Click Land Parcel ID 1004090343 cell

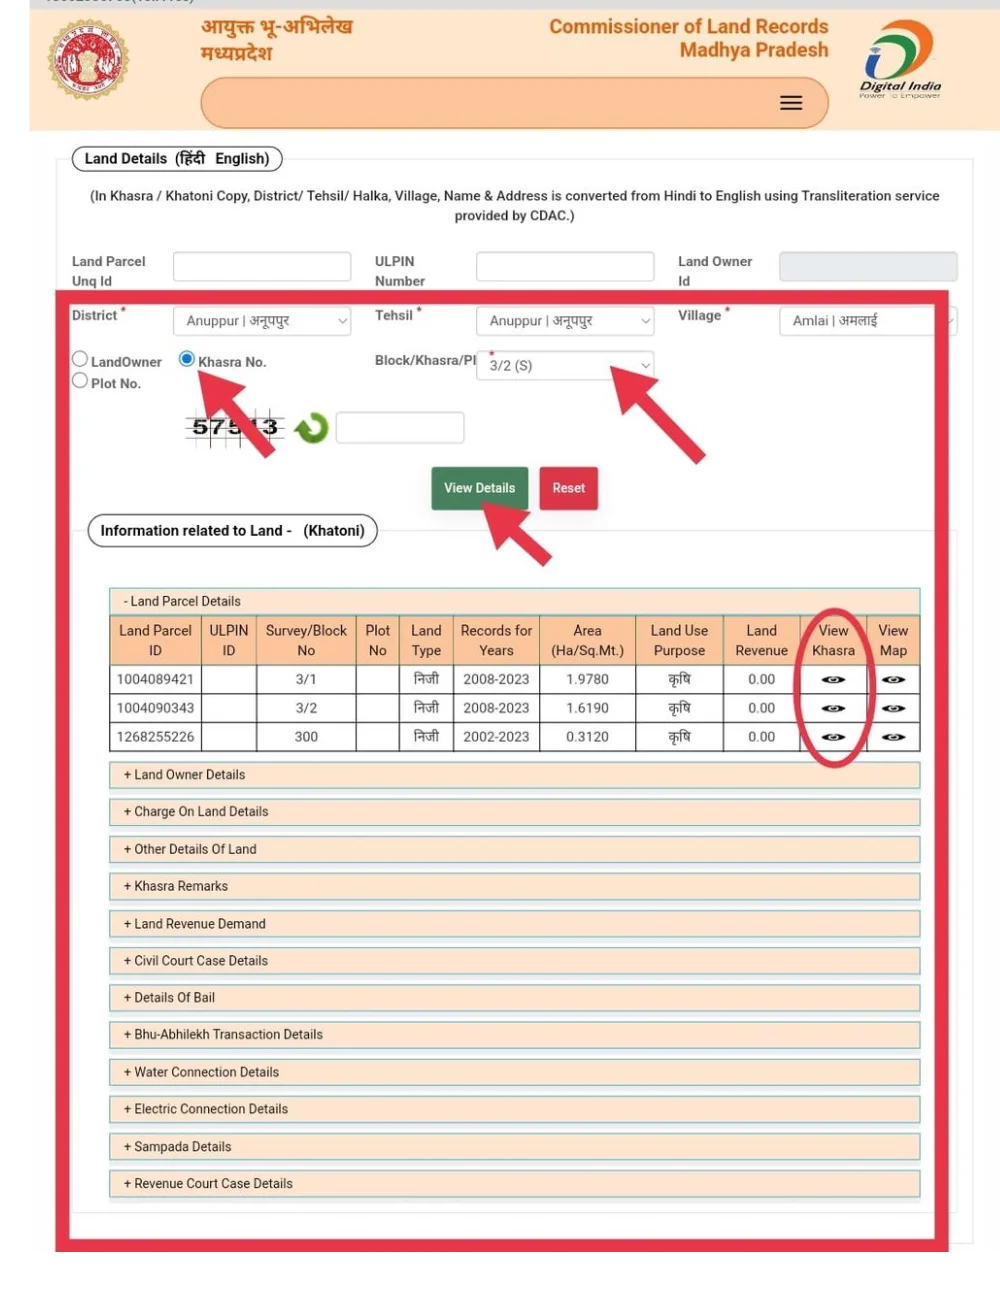coord(155,708)
